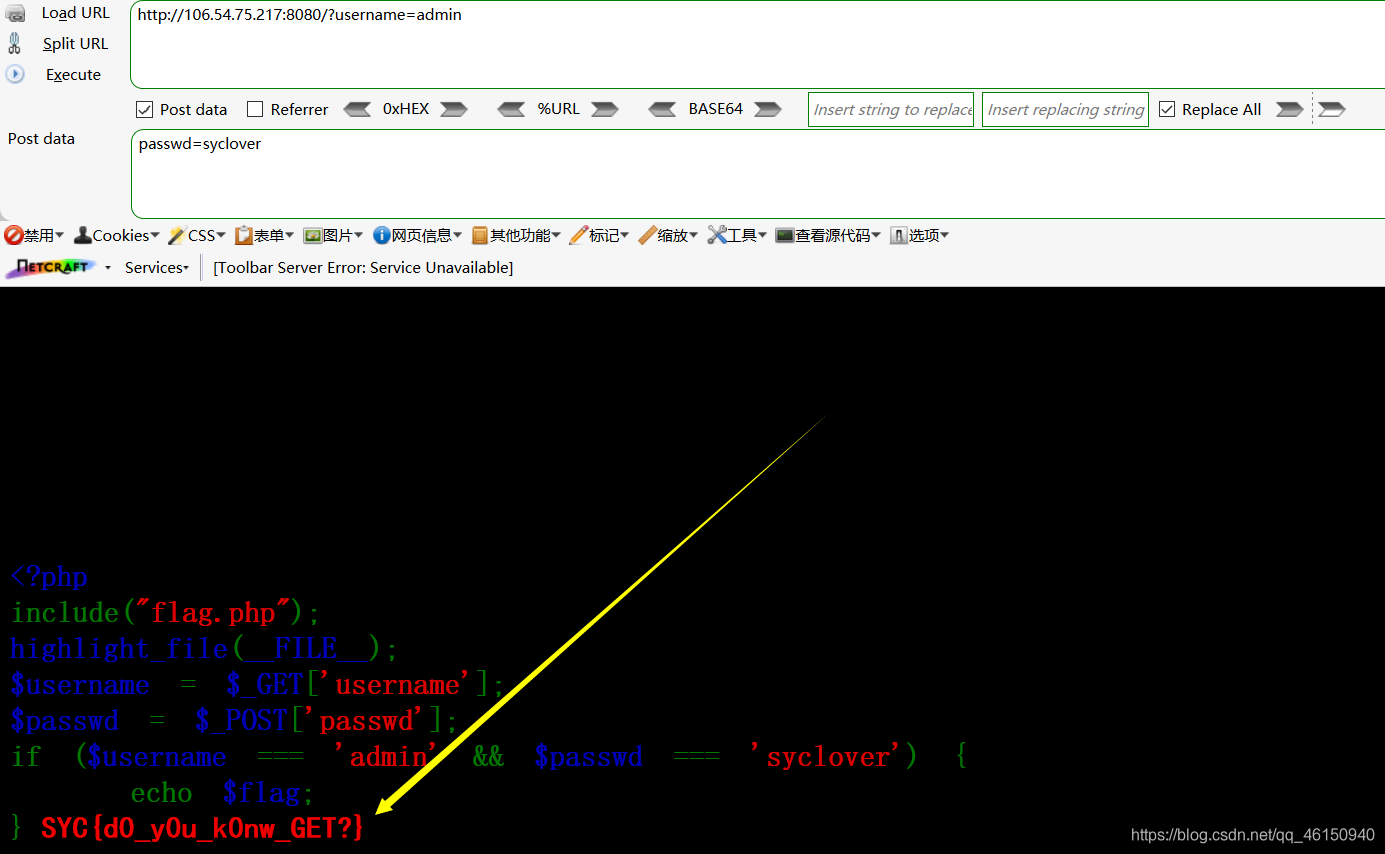Focus the Post data text area
1385x854 pixels.
click(x=757, y=174)
